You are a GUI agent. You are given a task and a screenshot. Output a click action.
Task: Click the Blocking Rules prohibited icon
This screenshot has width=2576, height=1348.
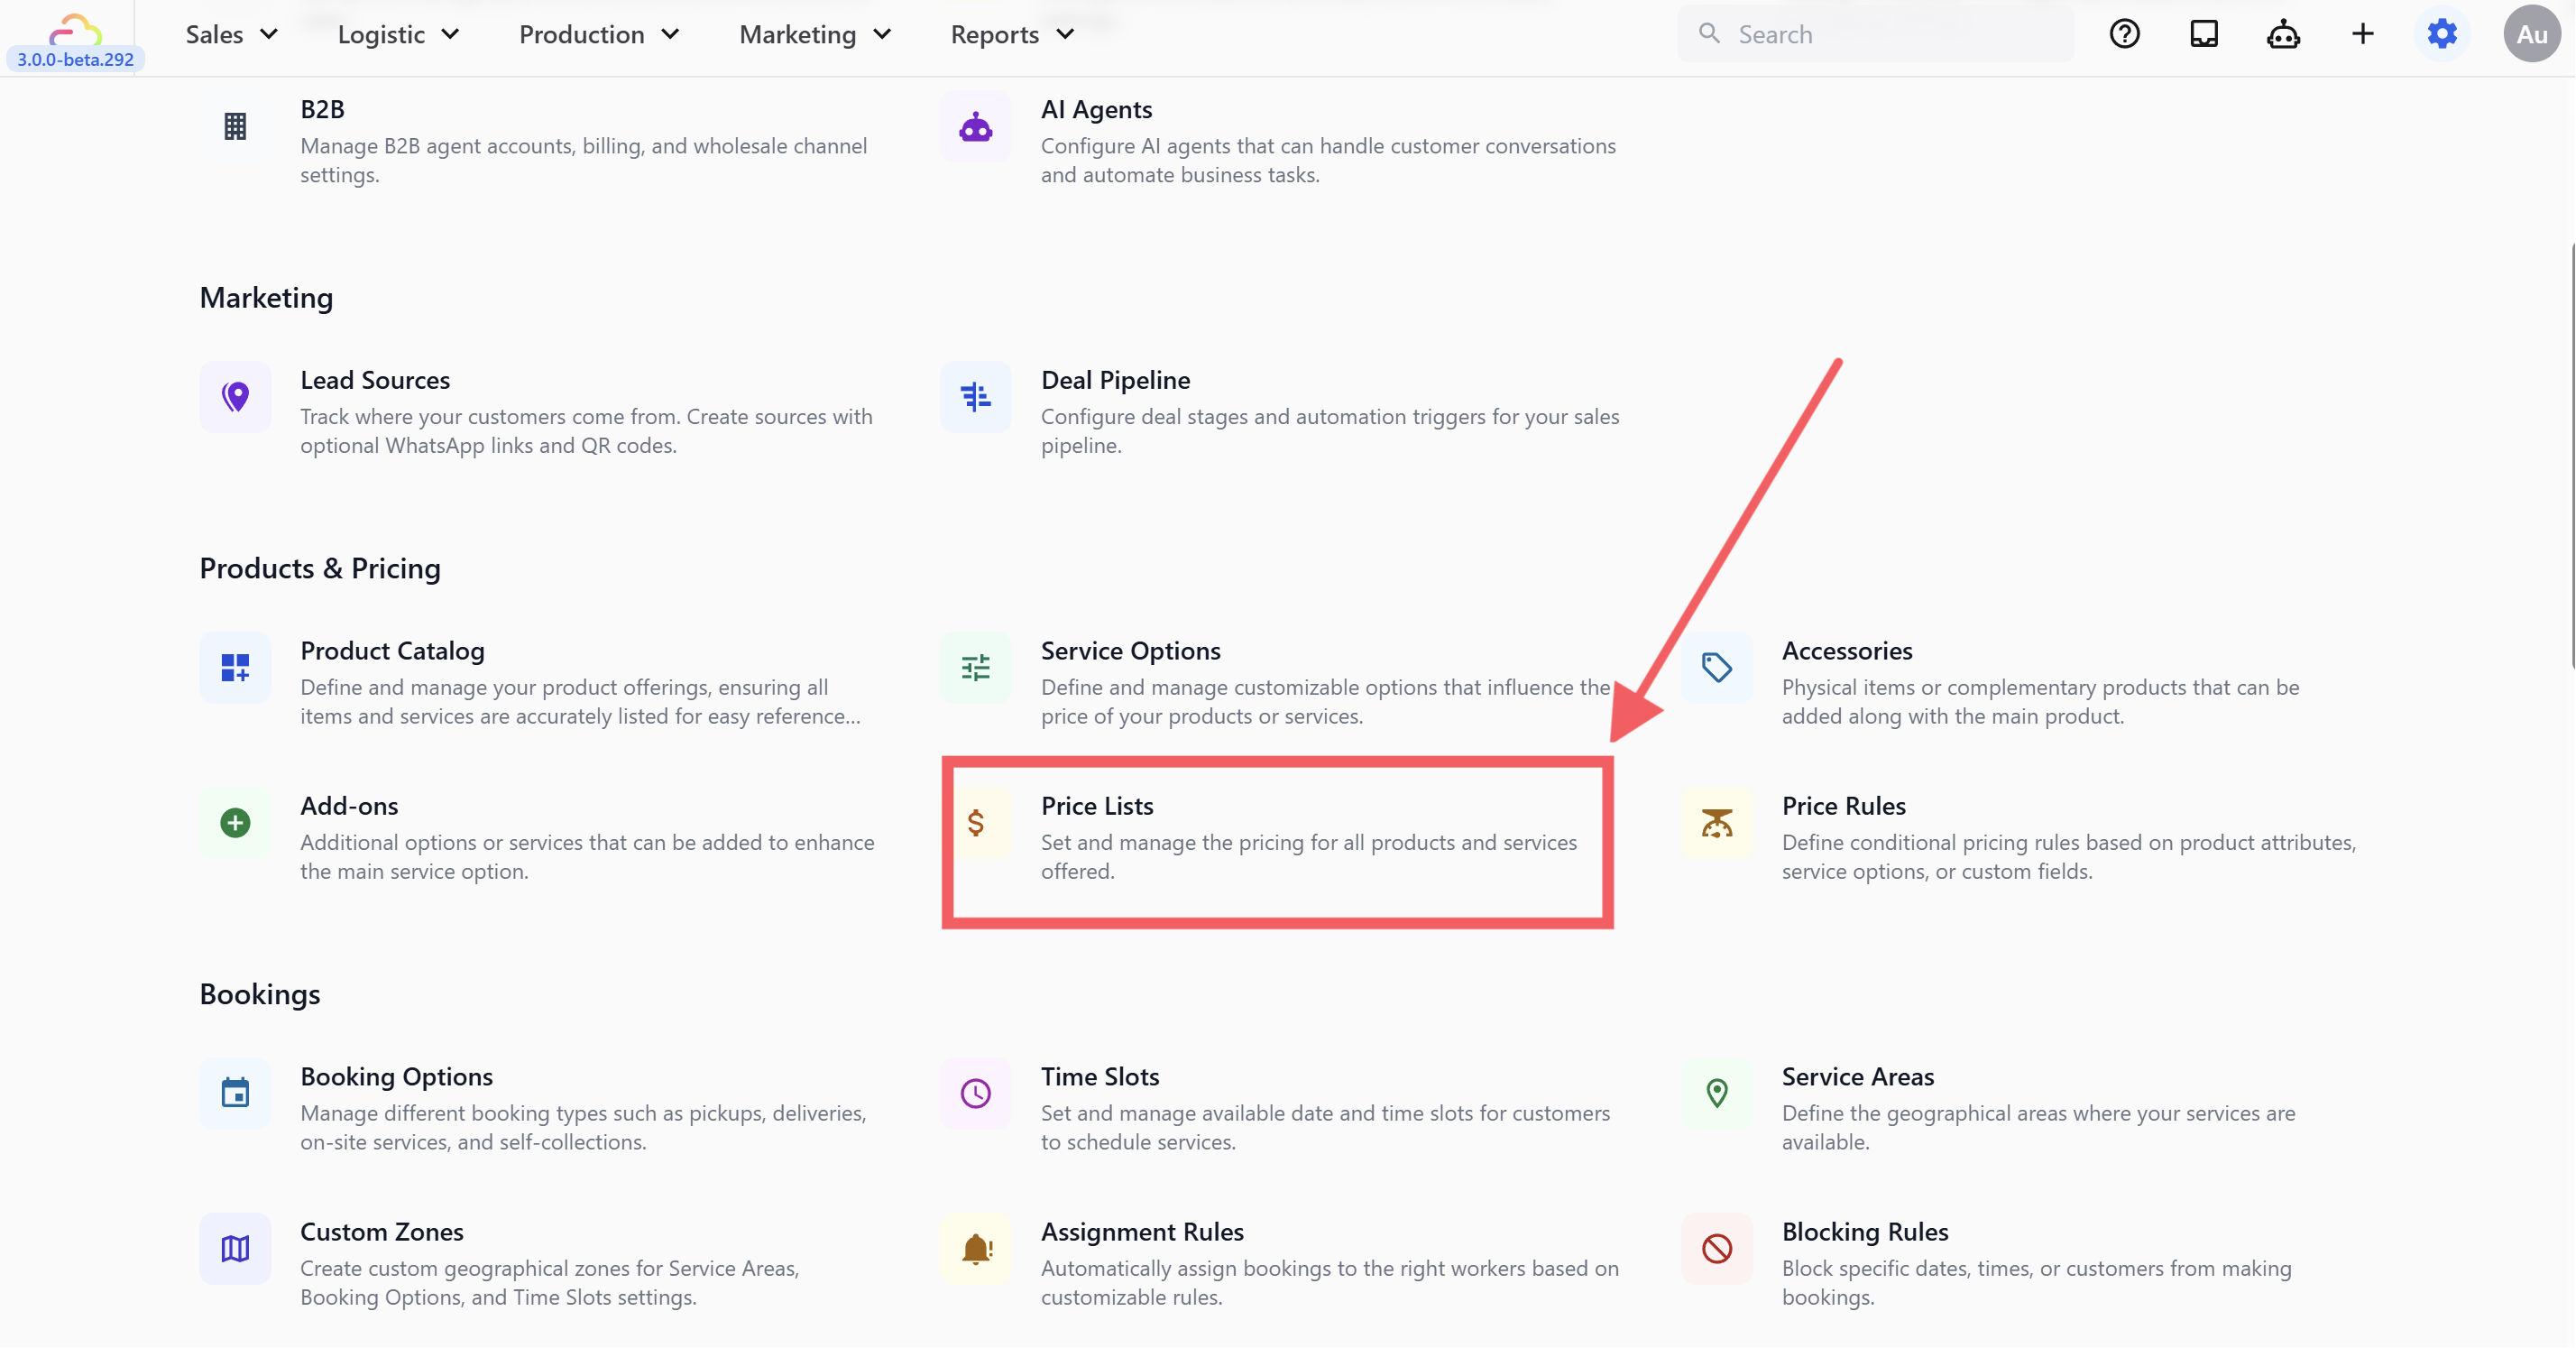coord(1717,1248)
